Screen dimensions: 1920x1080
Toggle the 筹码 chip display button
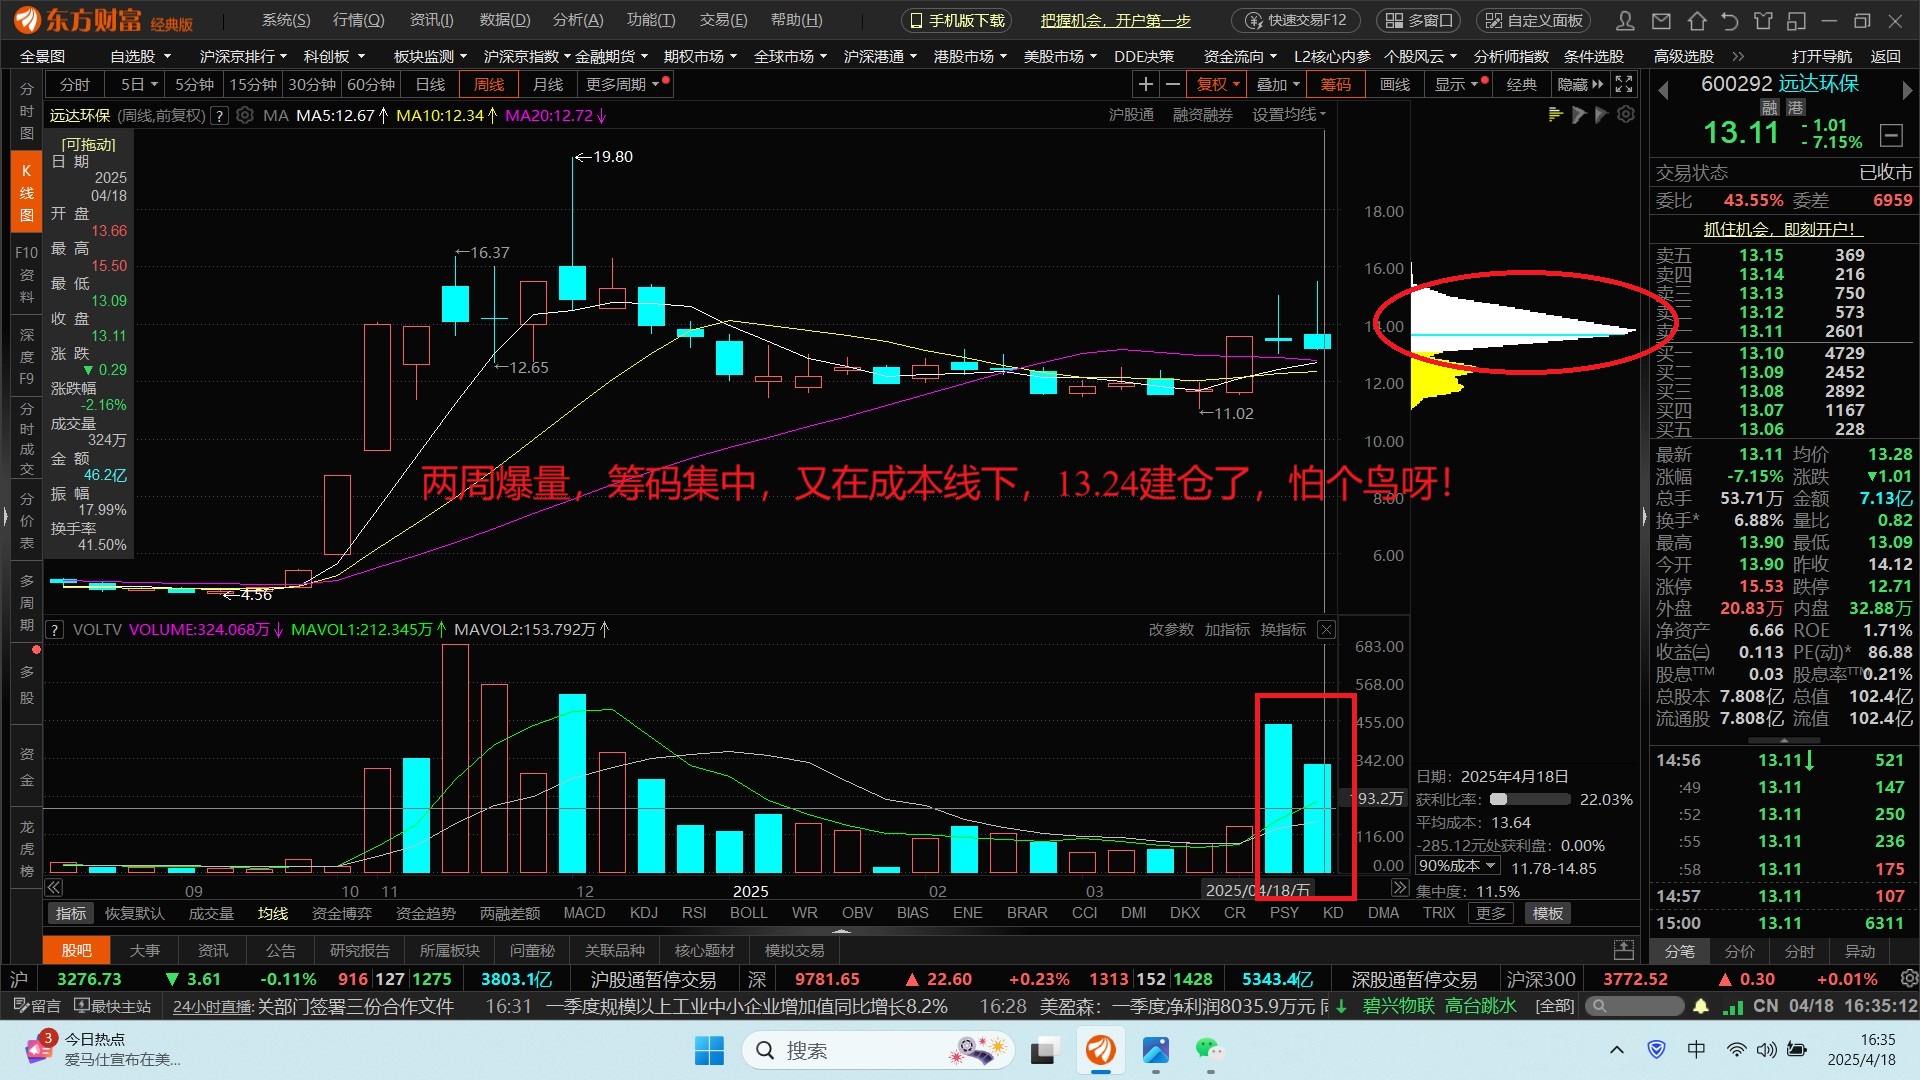1335,85
